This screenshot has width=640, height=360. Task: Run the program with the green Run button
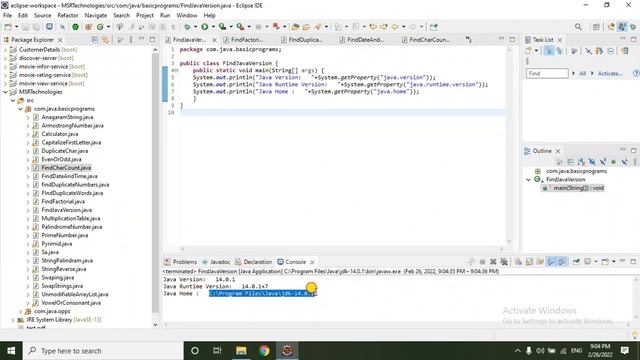tap(205, 27)
